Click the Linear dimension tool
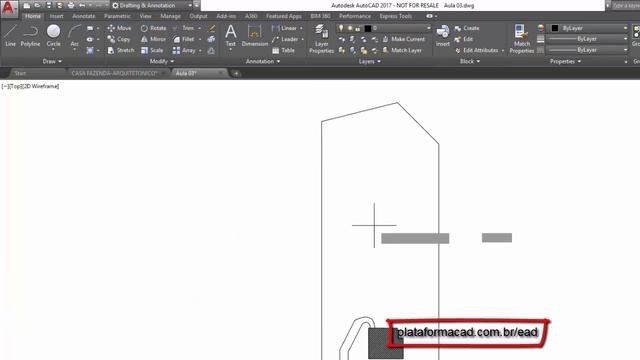640x360 pixels. 284,28
